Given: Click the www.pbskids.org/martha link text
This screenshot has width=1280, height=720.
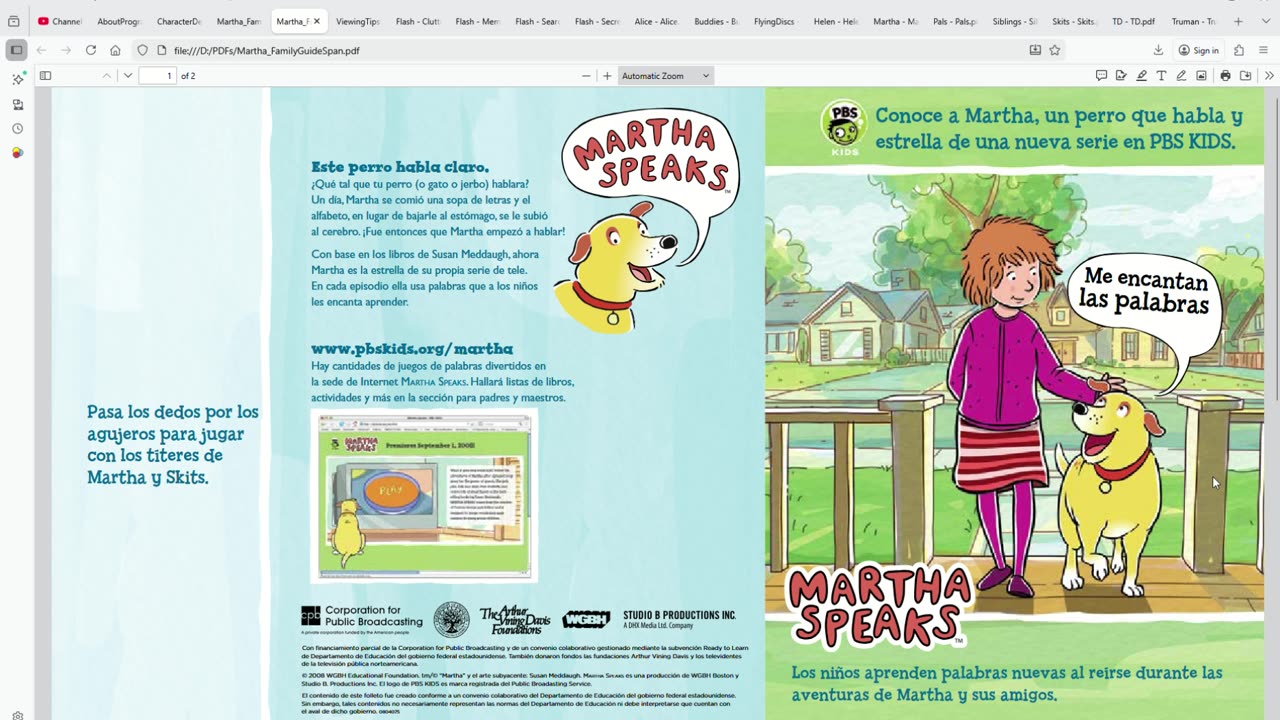Looking at the screenshot, I should coord(412,349).
